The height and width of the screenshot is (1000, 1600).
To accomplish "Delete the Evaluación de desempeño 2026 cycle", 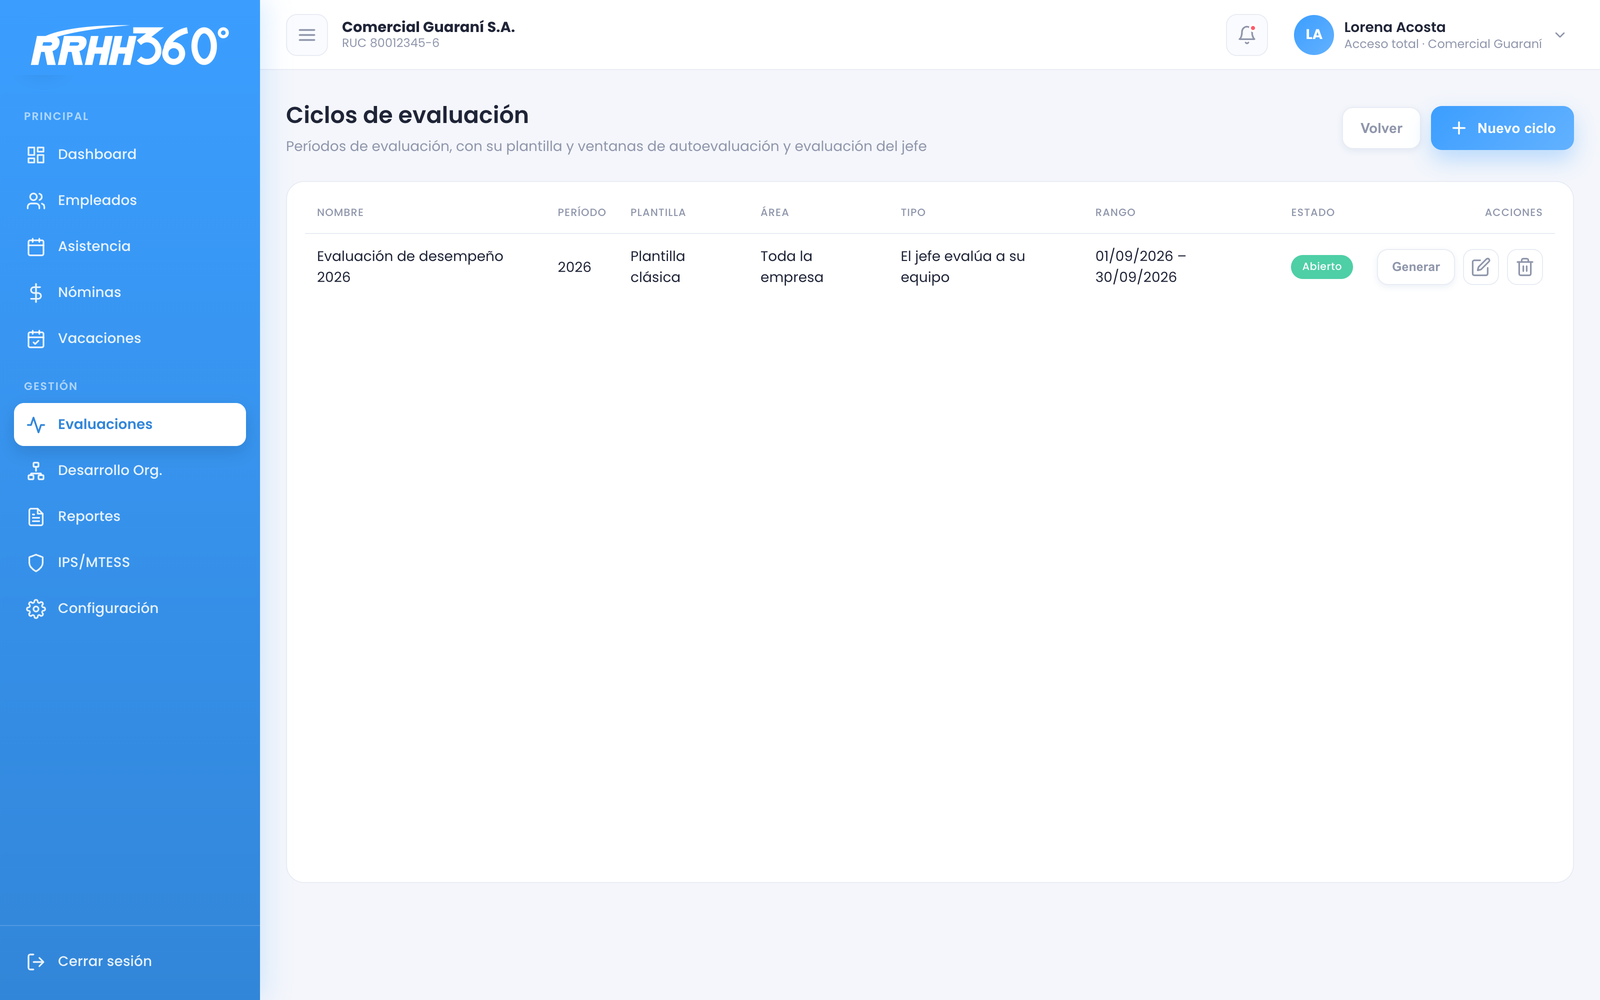I will (1525, 267).
